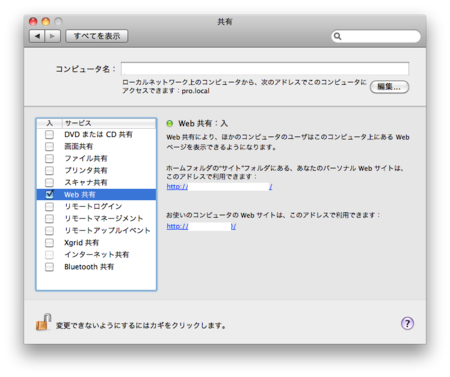
Task: Click the forward arrow navigation button
Action: click(x=53, y=36)
